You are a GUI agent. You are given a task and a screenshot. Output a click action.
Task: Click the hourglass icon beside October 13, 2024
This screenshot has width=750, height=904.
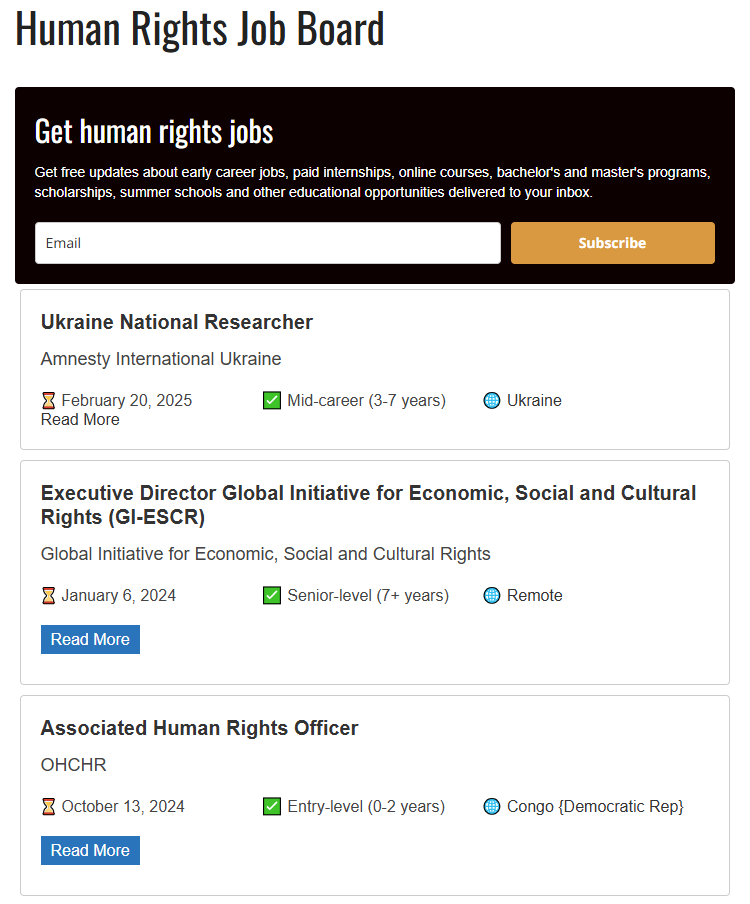coord(48,806)
